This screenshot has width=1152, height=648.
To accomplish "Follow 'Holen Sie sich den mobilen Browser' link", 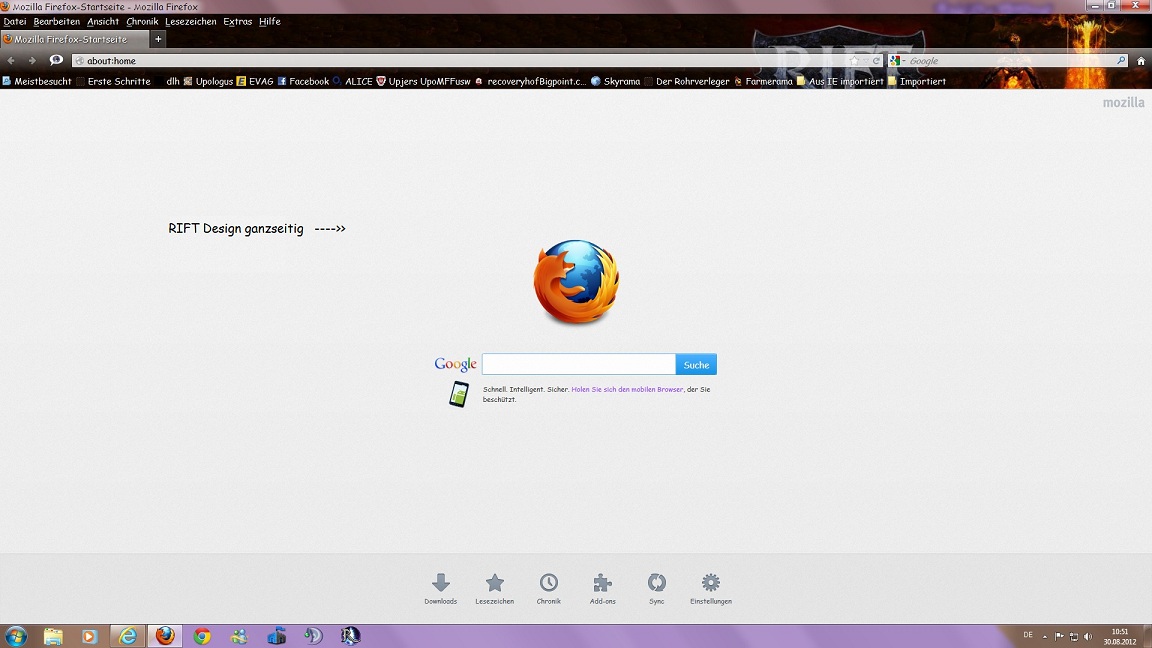I will [x=627, y=389].
